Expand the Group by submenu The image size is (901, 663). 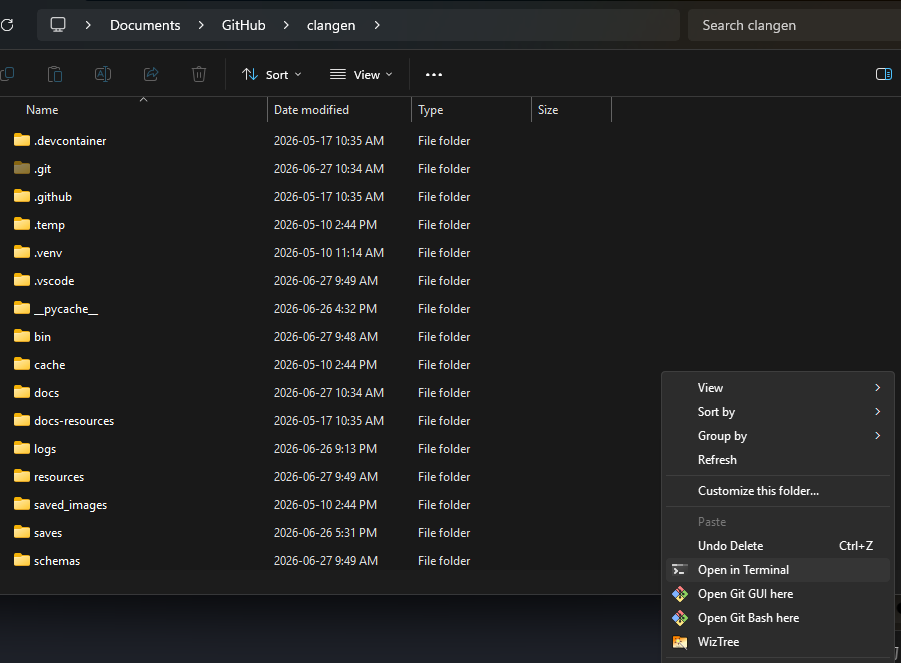(777, 436)
